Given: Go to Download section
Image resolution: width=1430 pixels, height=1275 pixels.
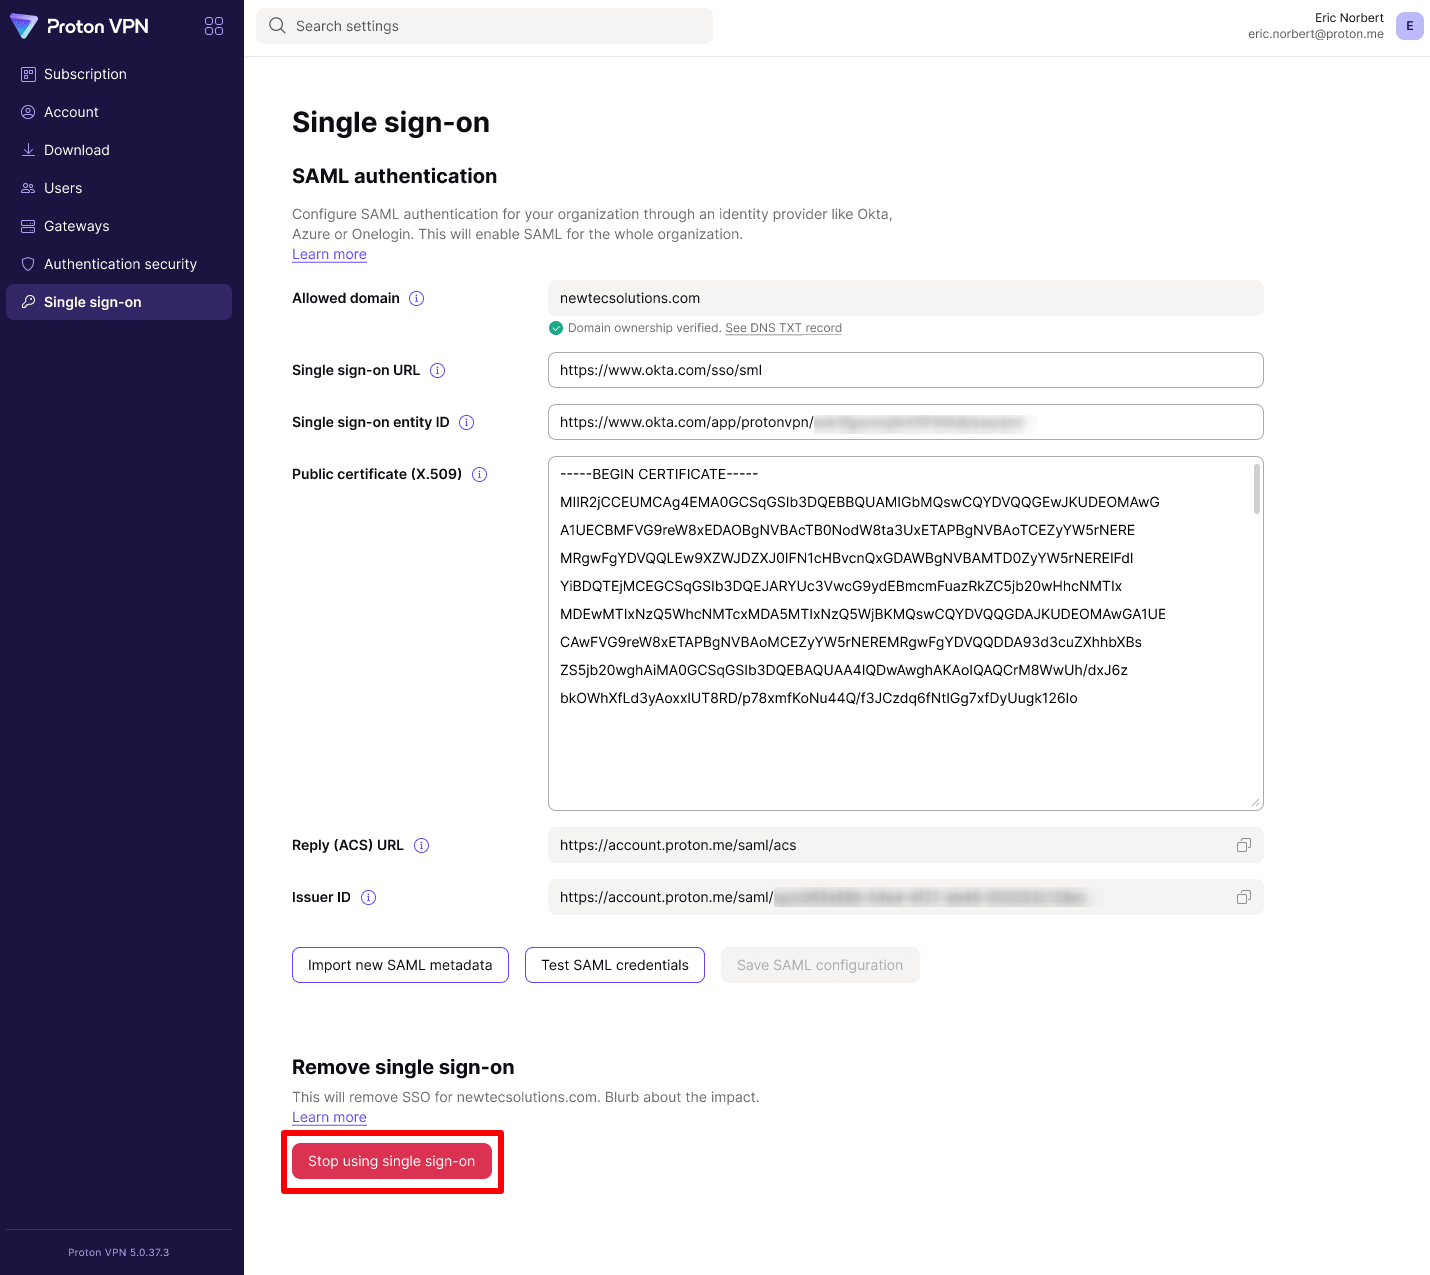Looking at the screenshot, I should 119,150.
